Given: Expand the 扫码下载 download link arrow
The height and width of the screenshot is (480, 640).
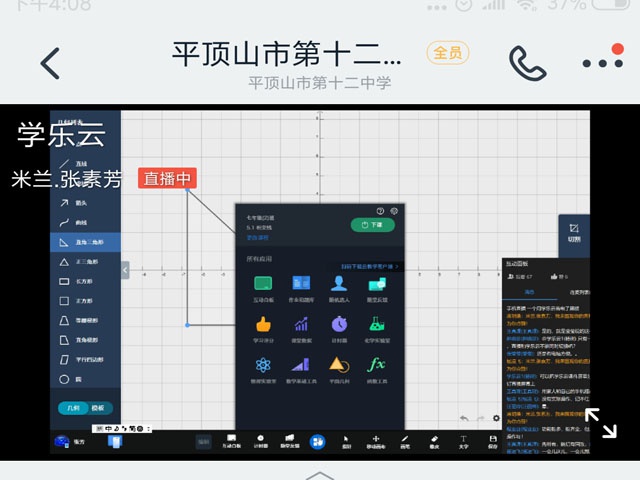Looking at the screenshot, I should click(x=397, y=267).
